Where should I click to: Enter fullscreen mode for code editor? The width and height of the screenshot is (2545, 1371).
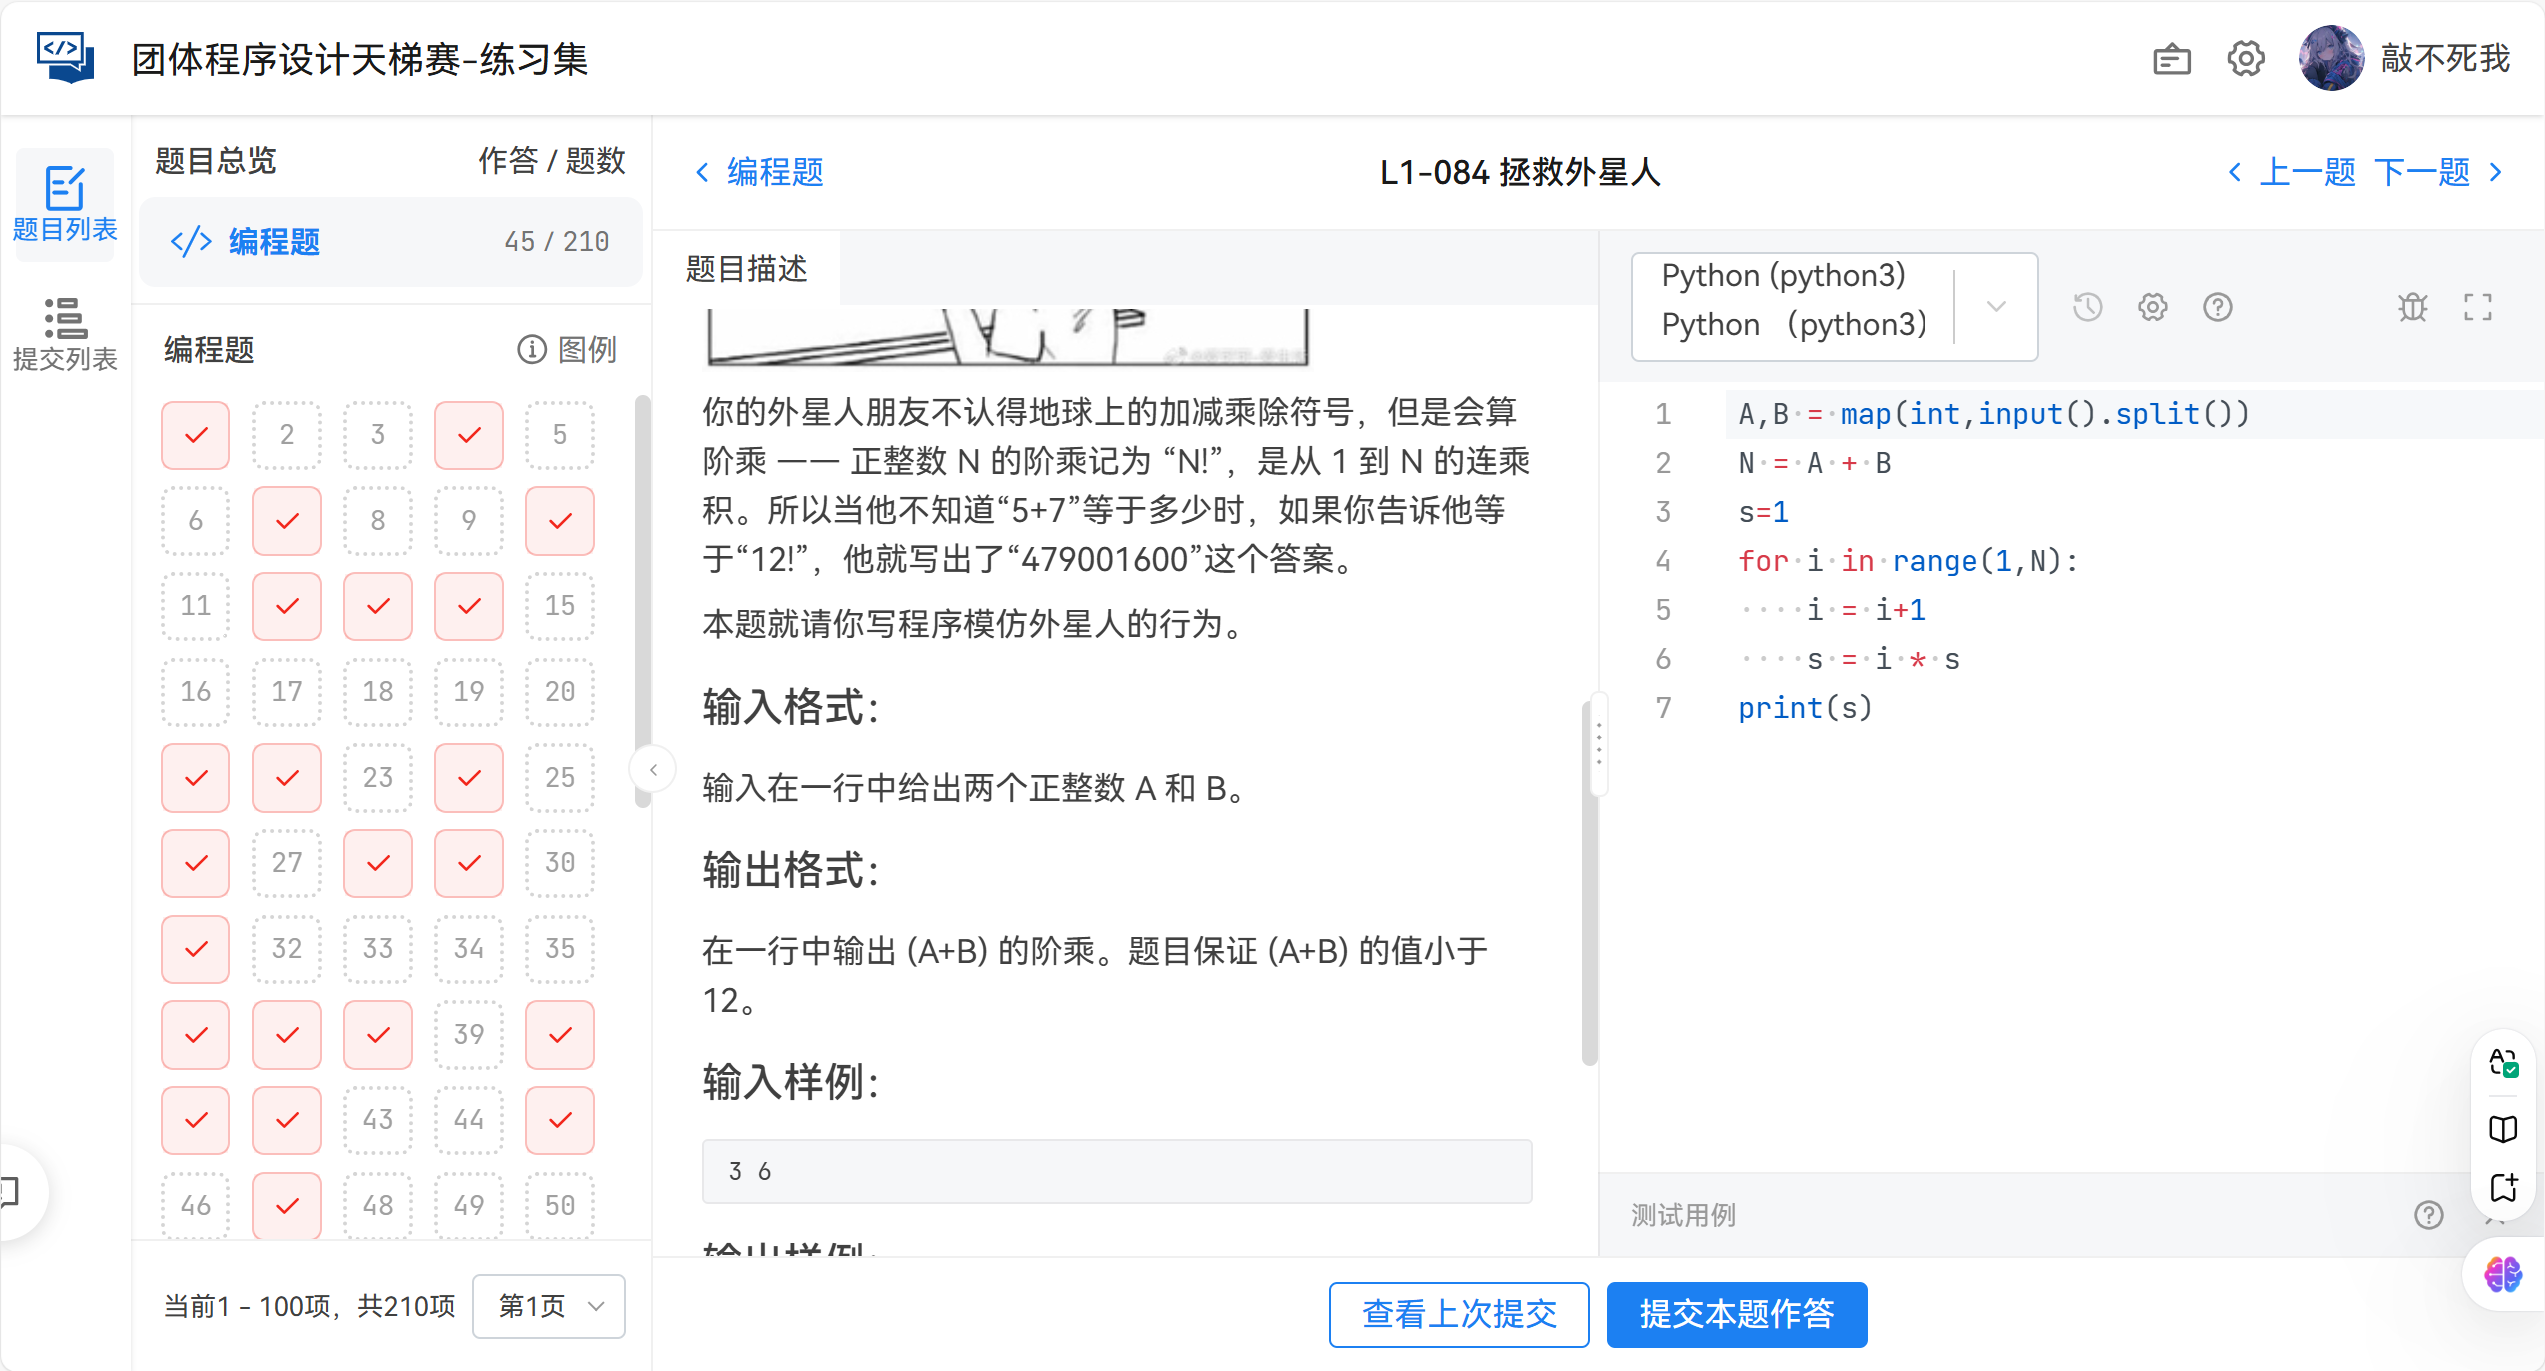[x=2477, y=307]
